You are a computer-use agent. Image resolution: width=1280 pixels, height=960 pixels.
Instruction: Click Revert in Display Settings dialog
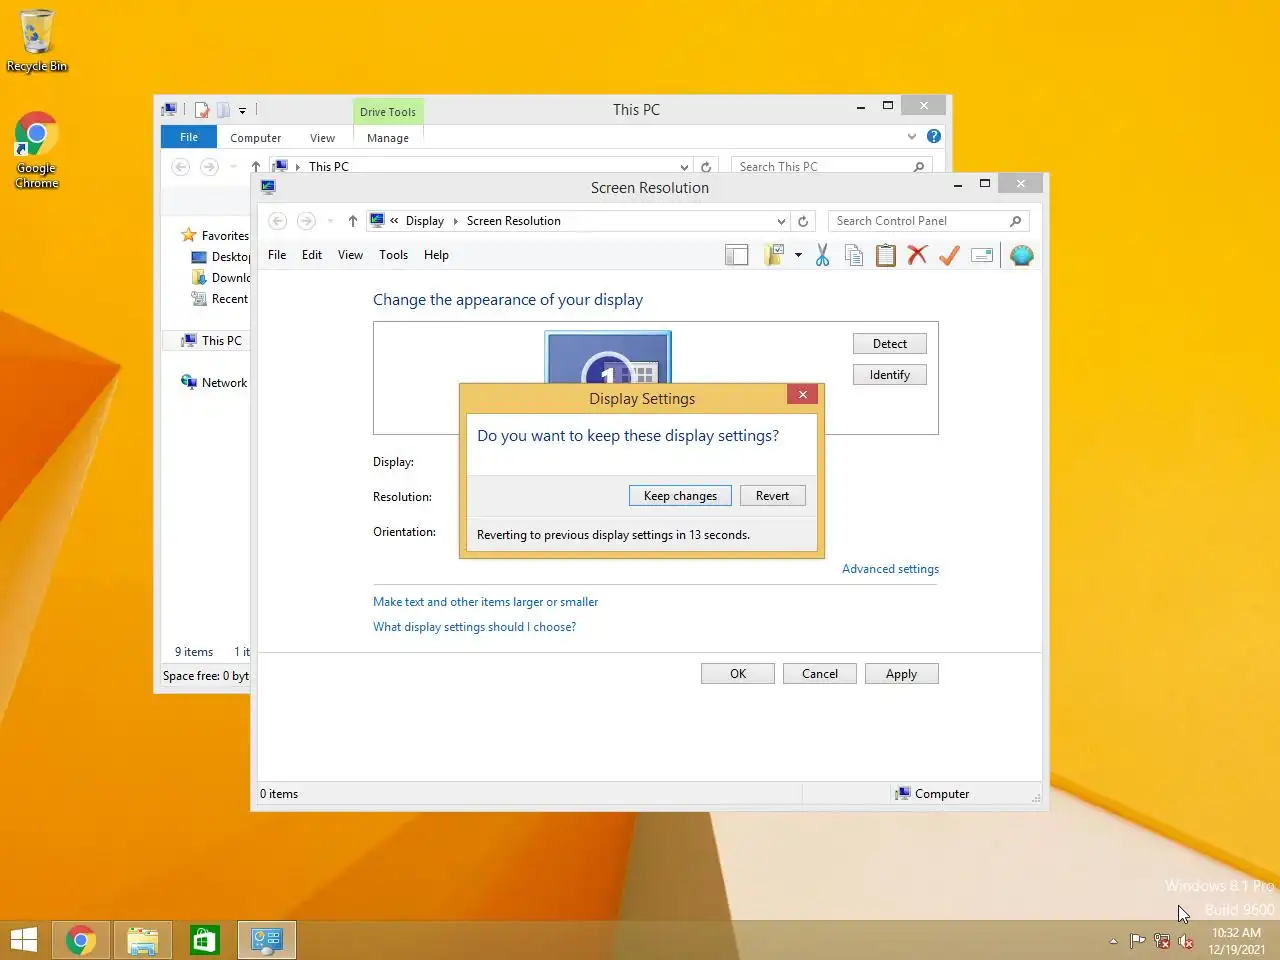click(x=772, y=496)
